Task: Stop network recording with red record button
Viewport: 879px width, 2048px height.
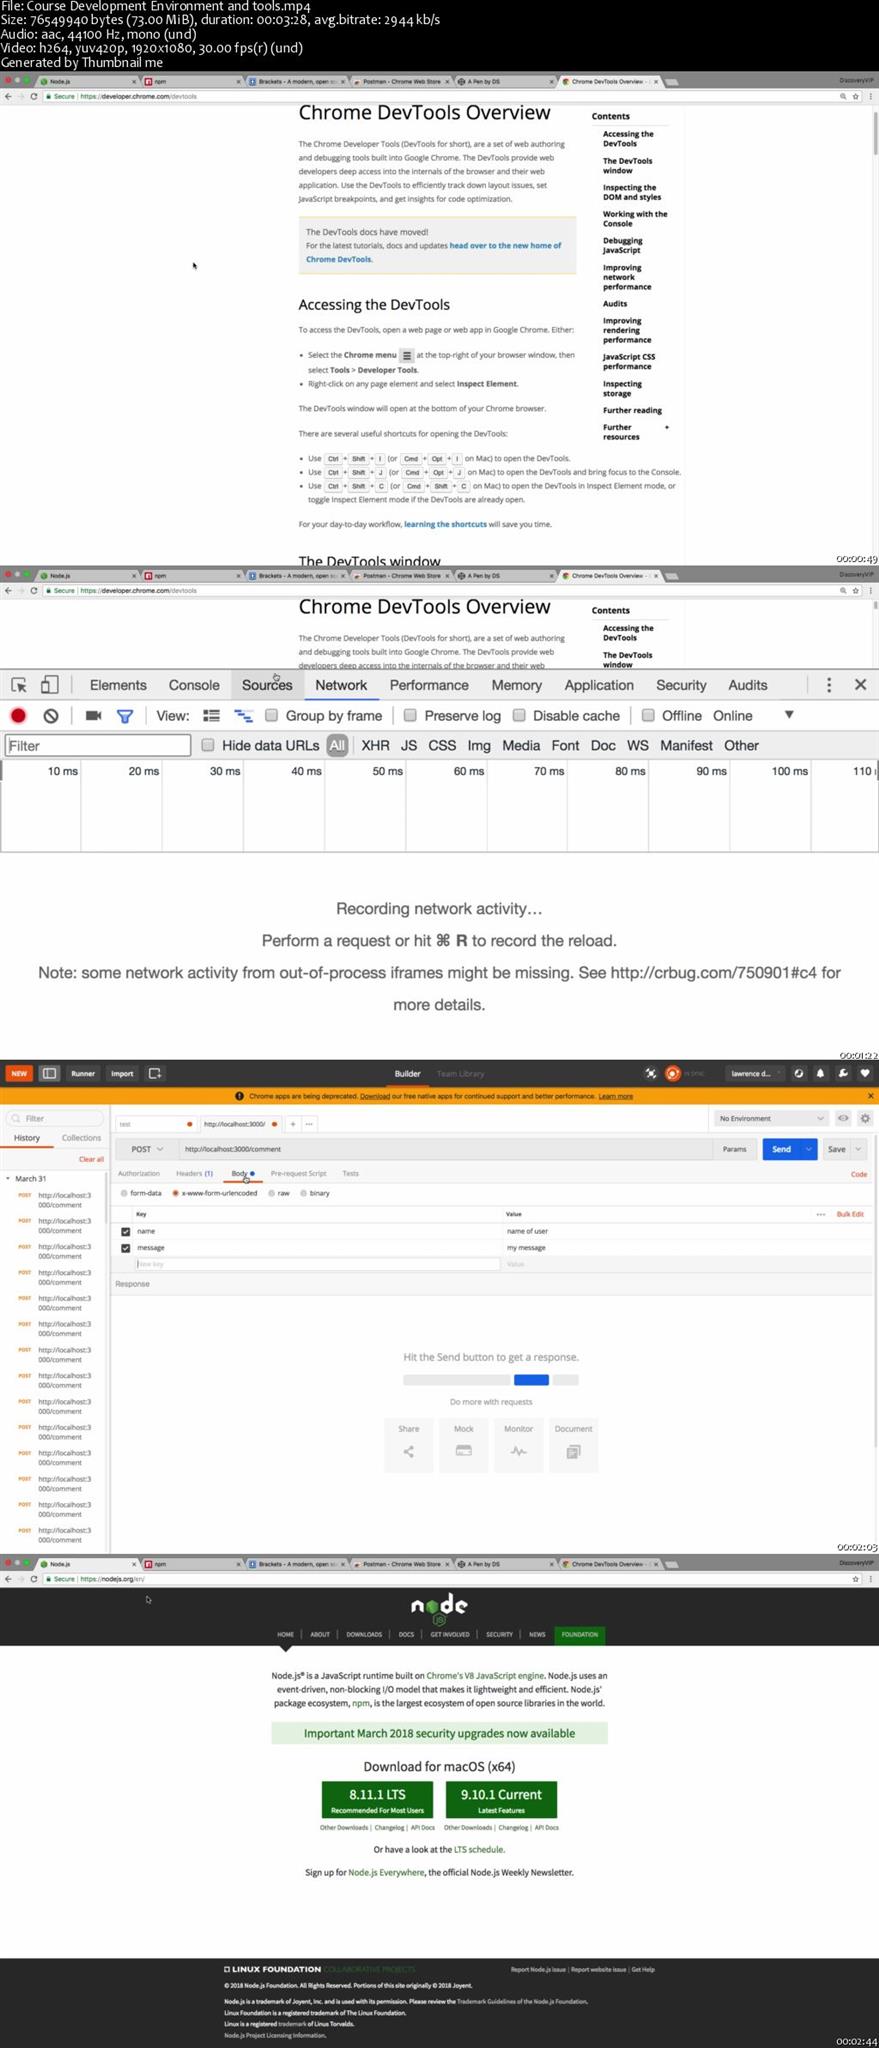Action: click(18, 716)
